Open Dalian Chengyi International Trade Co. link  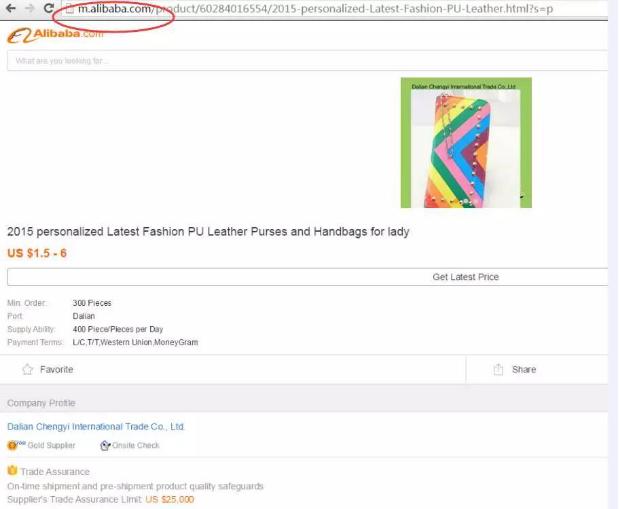tap(96, 426)
